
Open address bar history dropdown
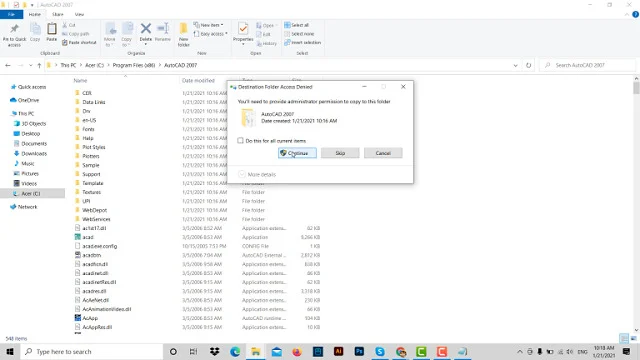(516, 65)
